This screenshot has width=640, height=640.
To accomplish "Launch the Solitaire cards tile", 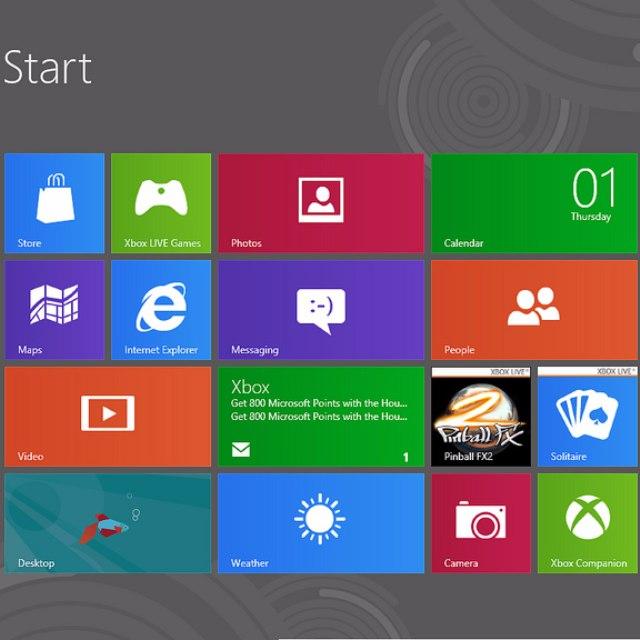I will click(588, 416).
